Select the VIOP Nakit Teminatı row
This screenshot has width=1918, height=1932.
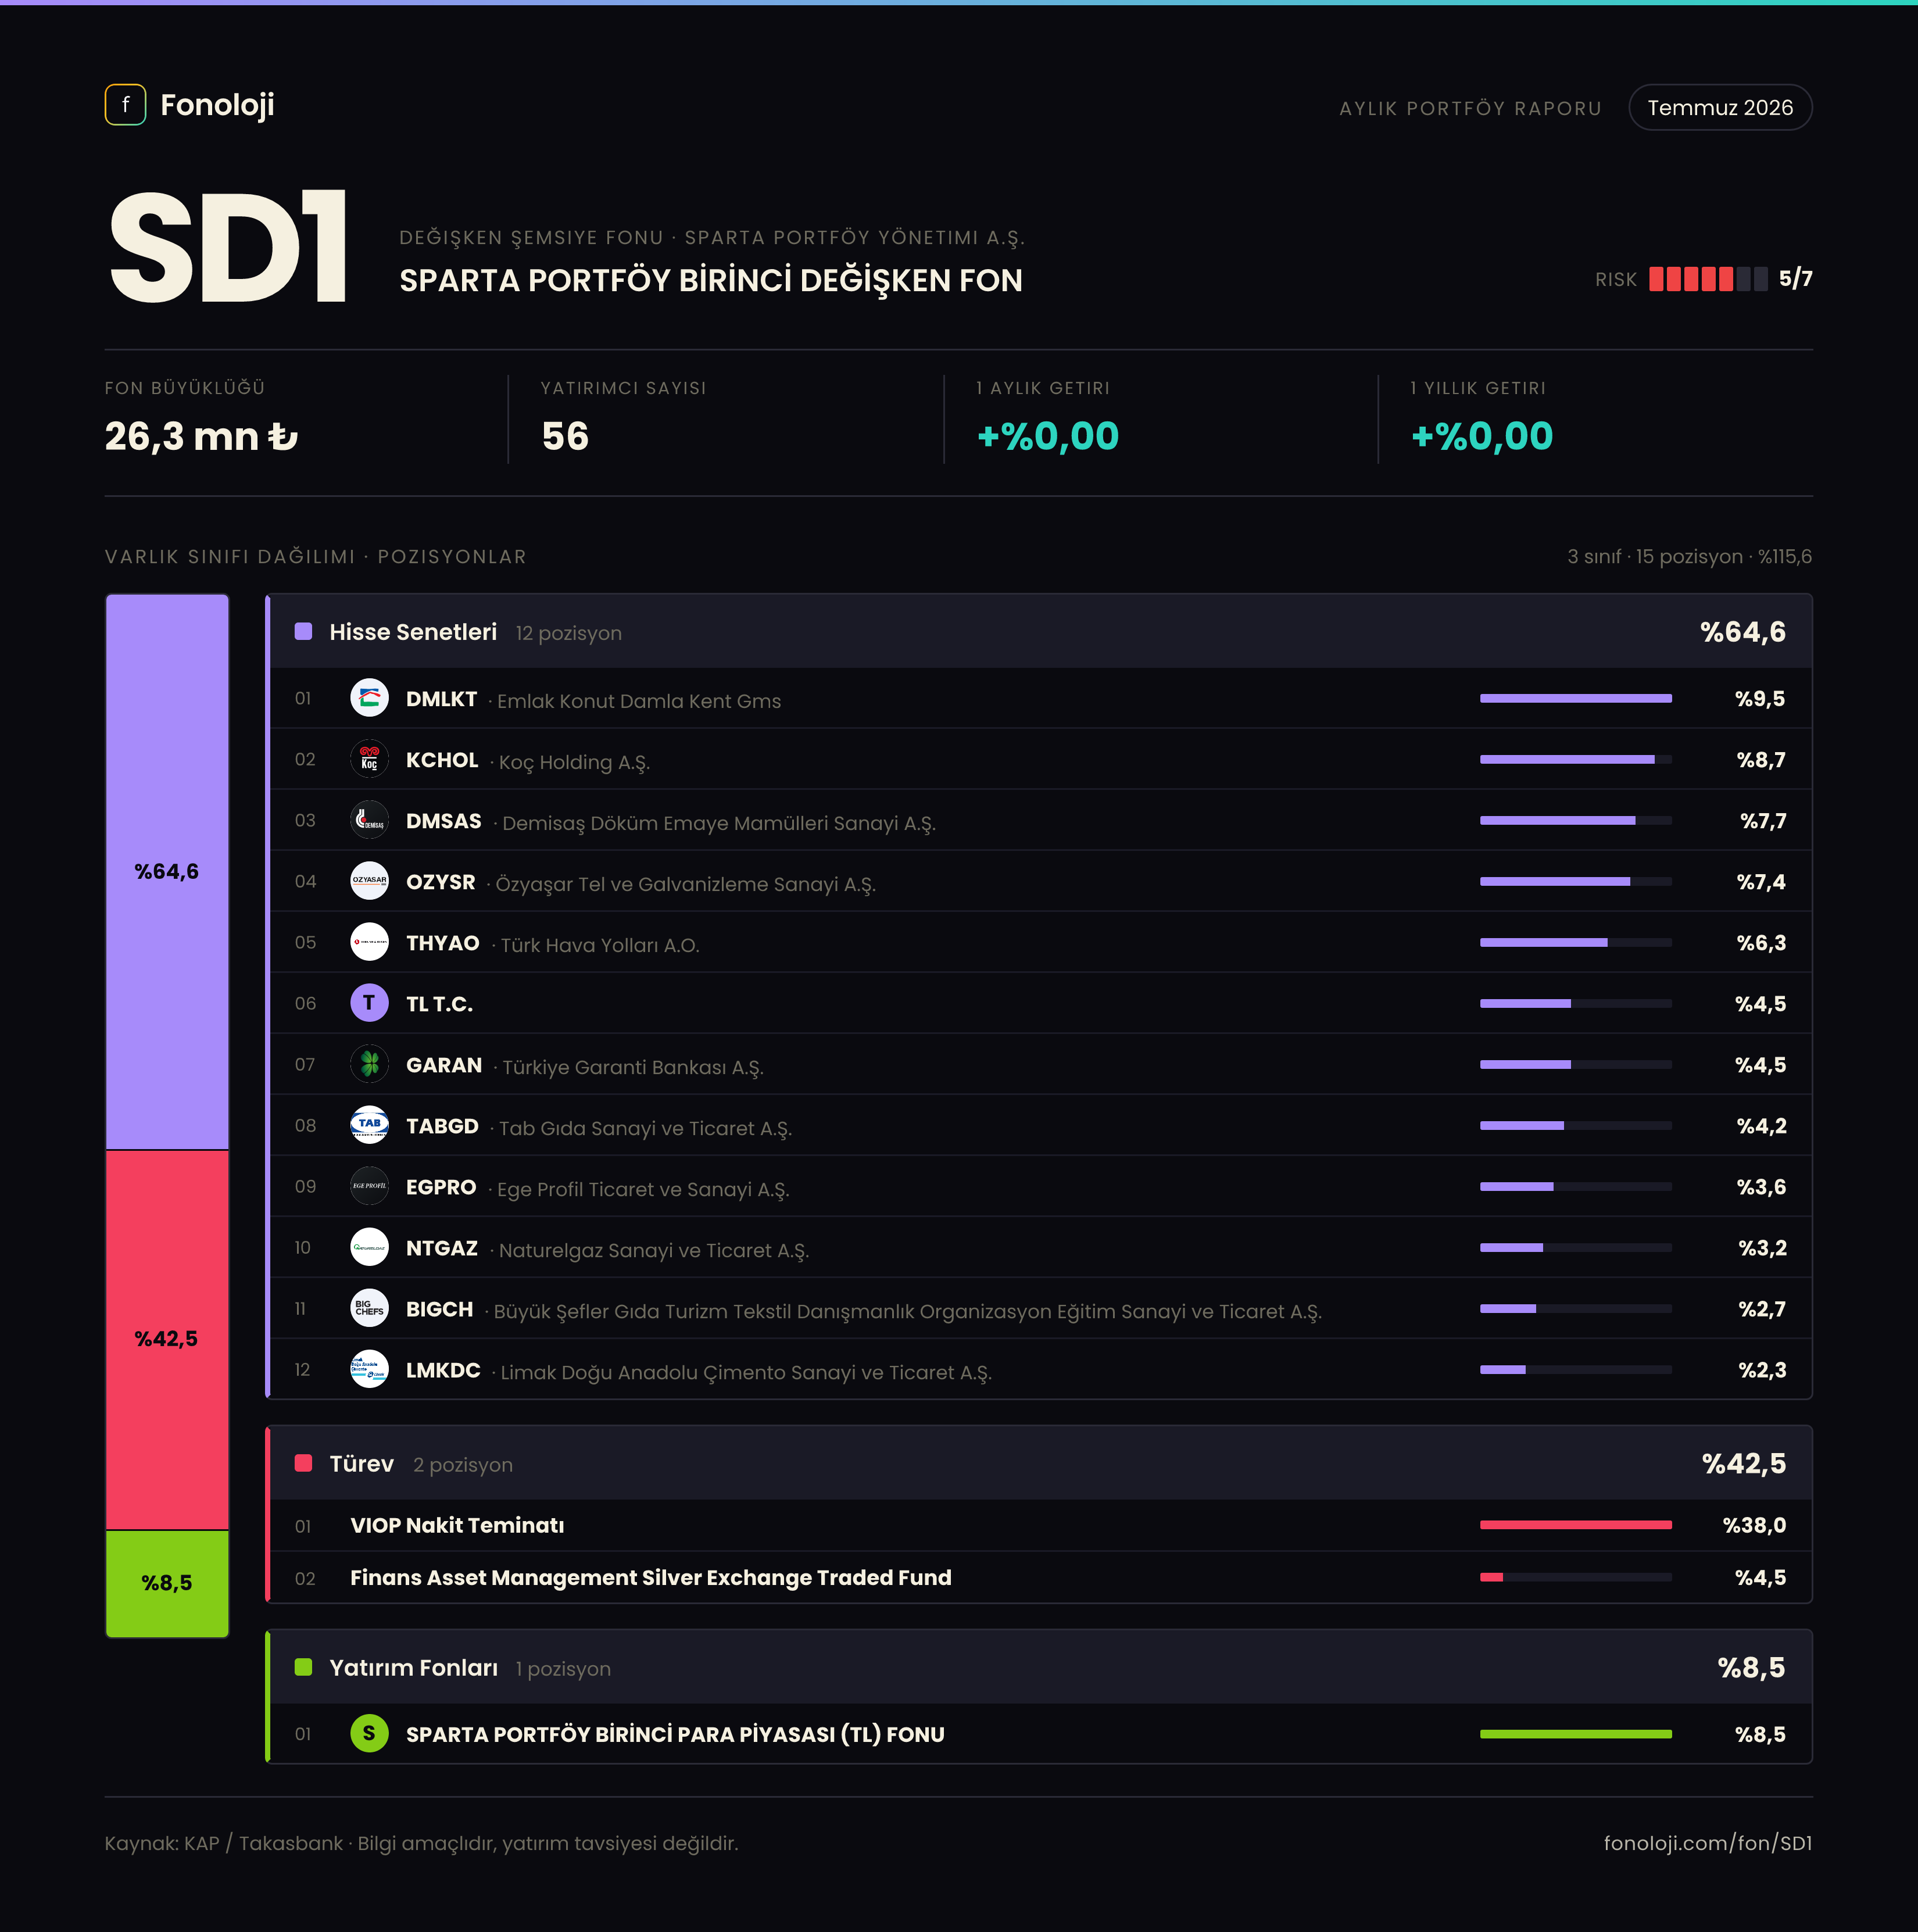click(1040, 1525)
